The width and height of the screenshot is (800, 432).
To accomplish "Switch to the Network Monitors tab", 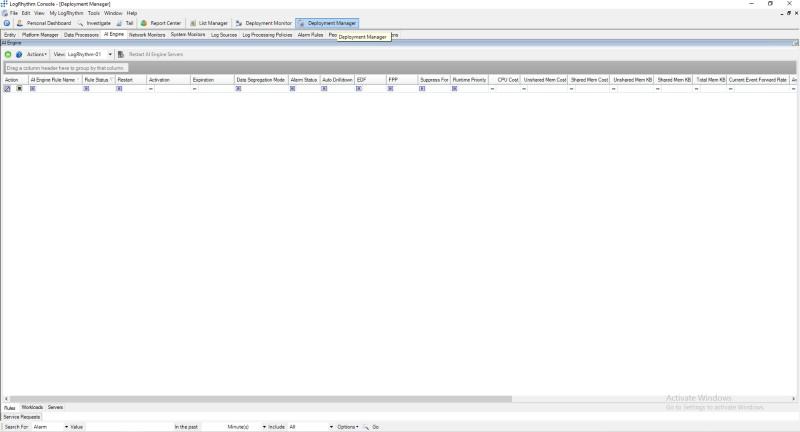I will (x=147, y=35).
